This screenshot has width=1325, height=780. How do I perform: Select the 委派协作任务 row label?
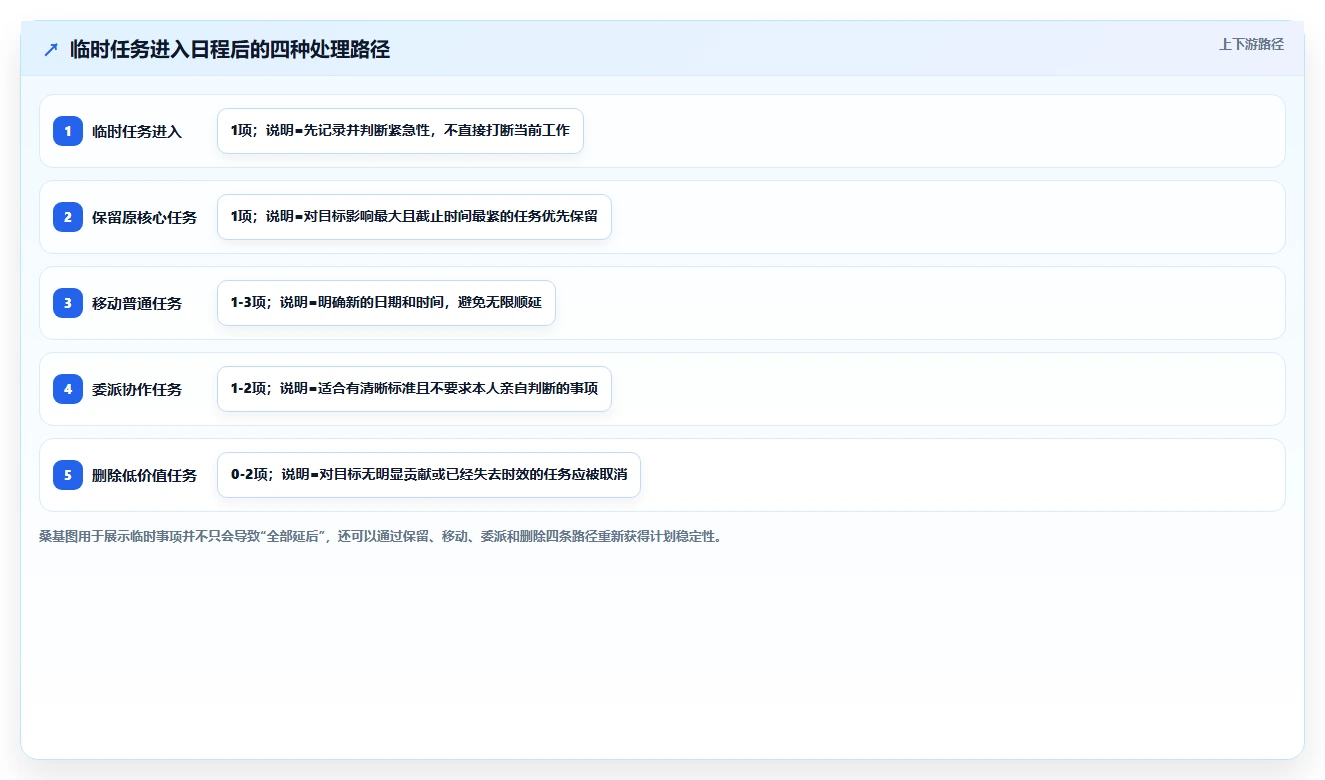point(137,389)
